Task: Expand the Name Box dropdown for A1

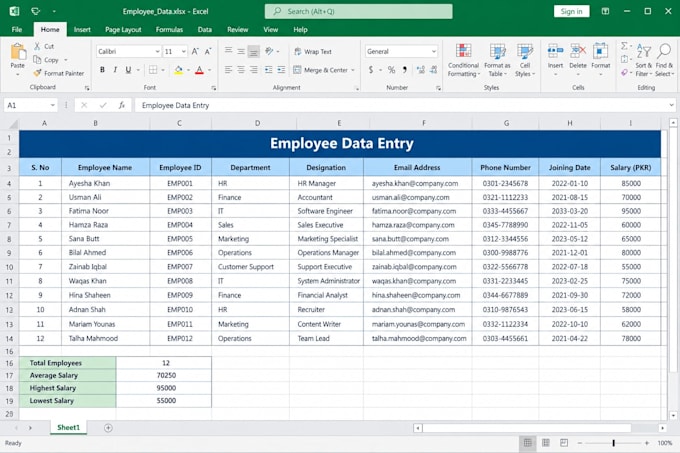Action: (52, 105)
